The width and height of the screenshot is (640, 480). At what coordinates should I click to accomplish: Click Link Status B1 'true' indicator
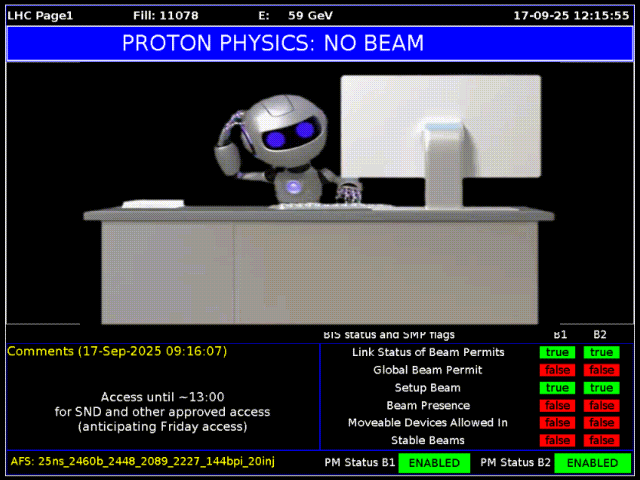click(x=557, y=352)
